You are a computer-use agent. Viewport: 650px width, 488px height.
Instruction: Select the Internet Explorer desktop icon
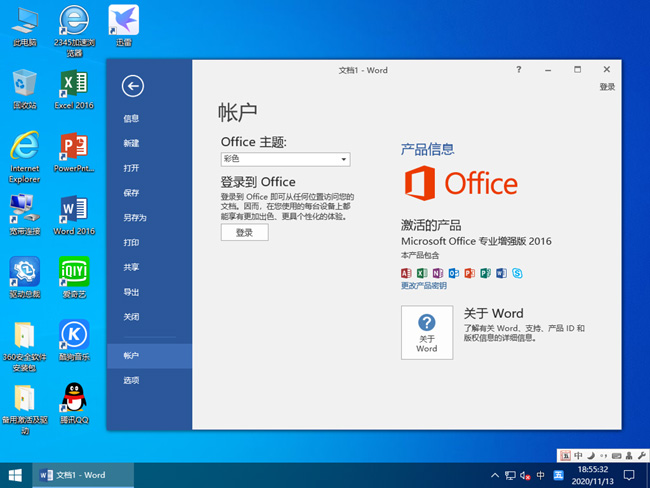tap(25, 157)
